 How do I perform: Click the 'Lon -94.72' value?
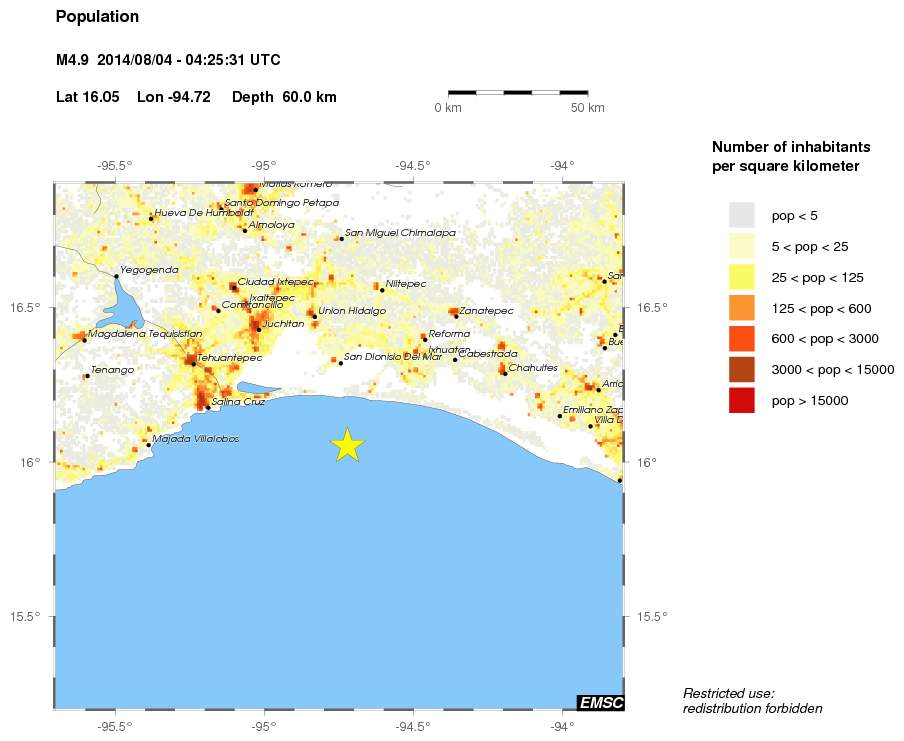coord(174,97)
